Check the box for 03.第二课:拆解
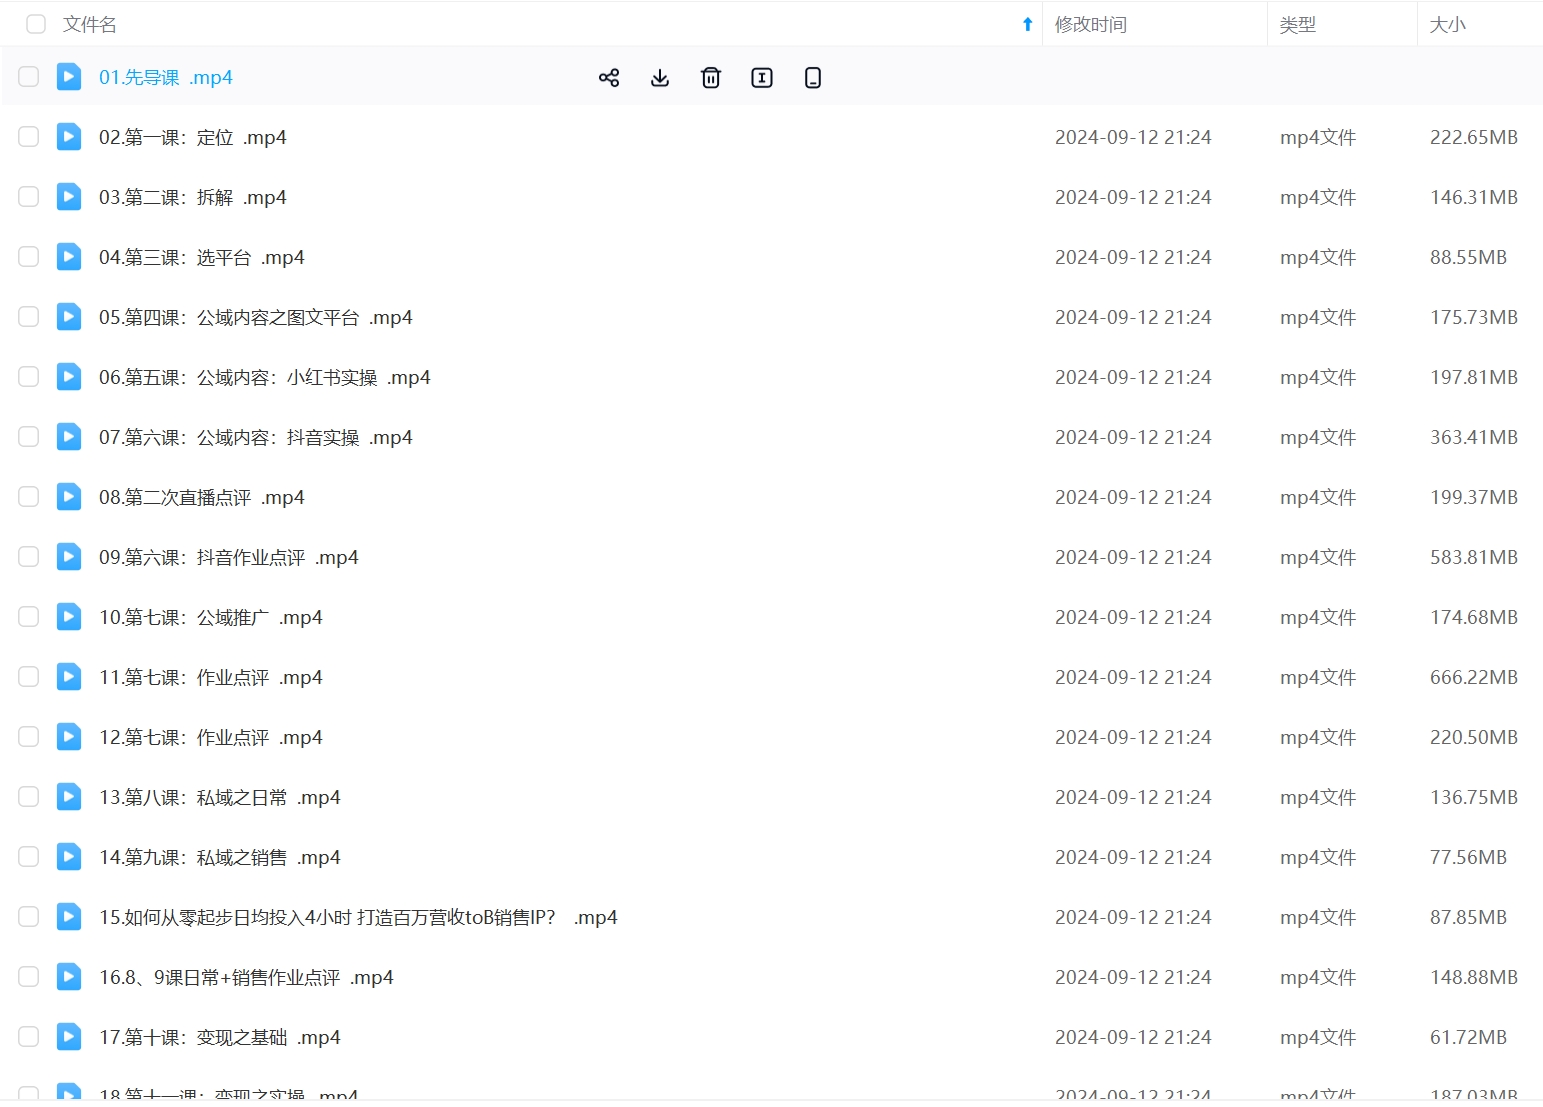The width and height of the screenshot is (1543, 1107). (29, 197)
